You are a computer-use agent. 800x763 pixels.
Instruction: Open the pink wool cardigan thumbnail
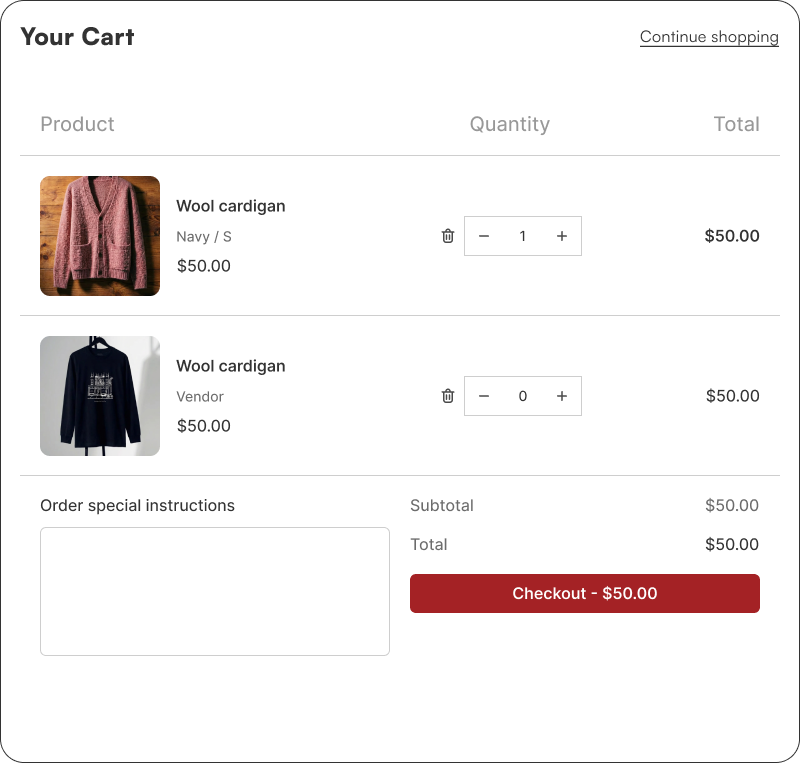pos(100,236)
